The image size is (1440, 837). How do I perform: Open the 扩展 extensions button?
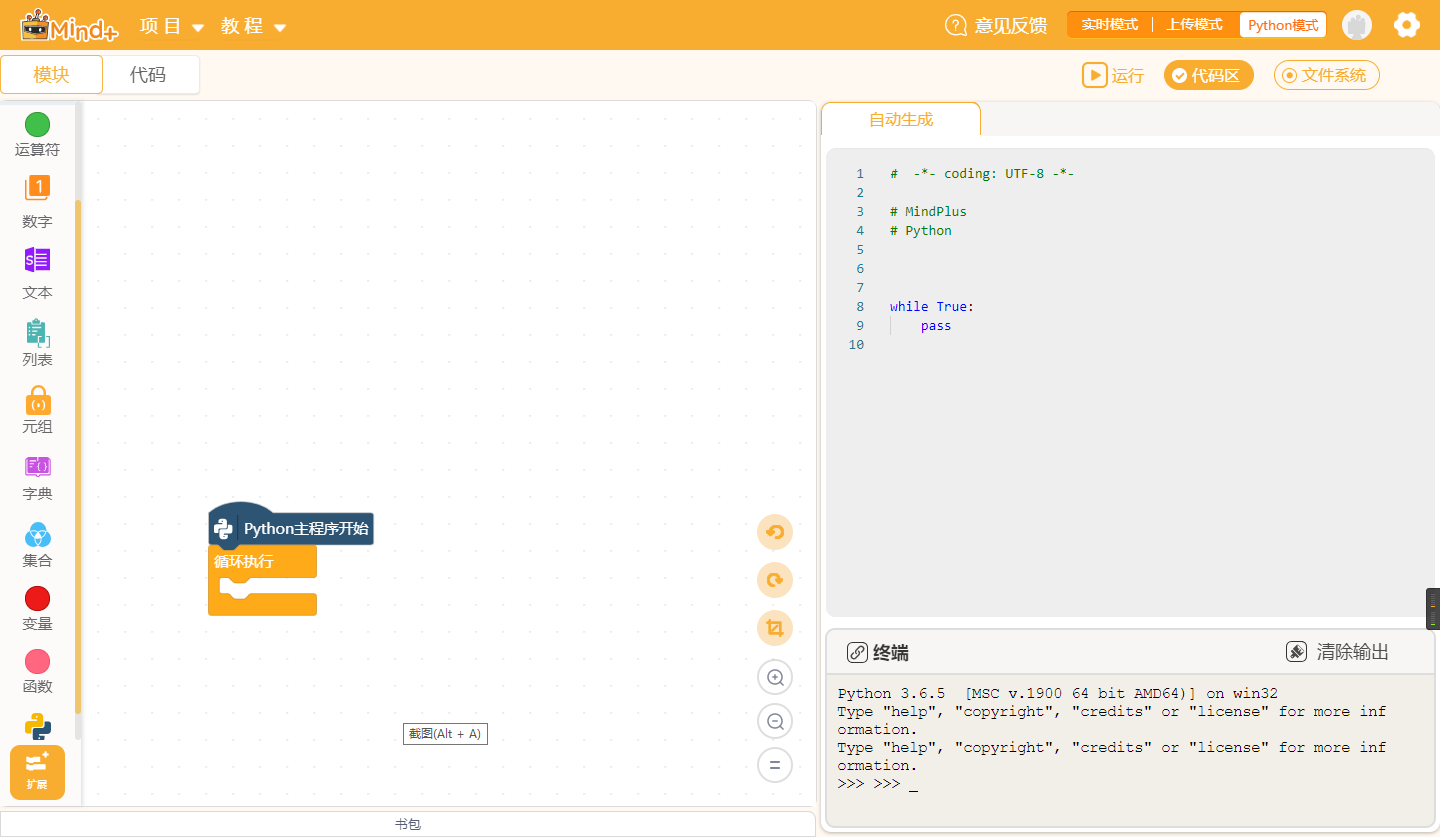click(x=37, y=772)
